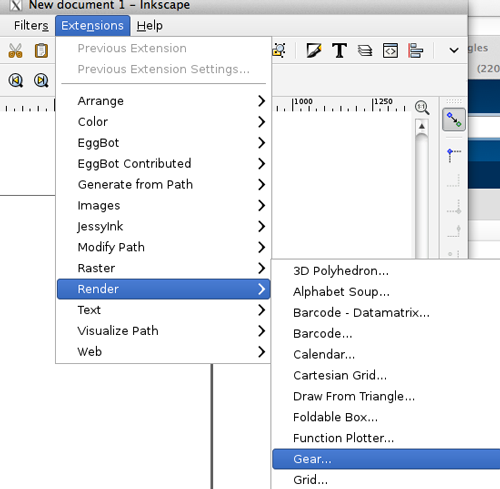This screenshot has height=489, width=500.
Task: Click the previous zoom icon
Action: point(15,80)
